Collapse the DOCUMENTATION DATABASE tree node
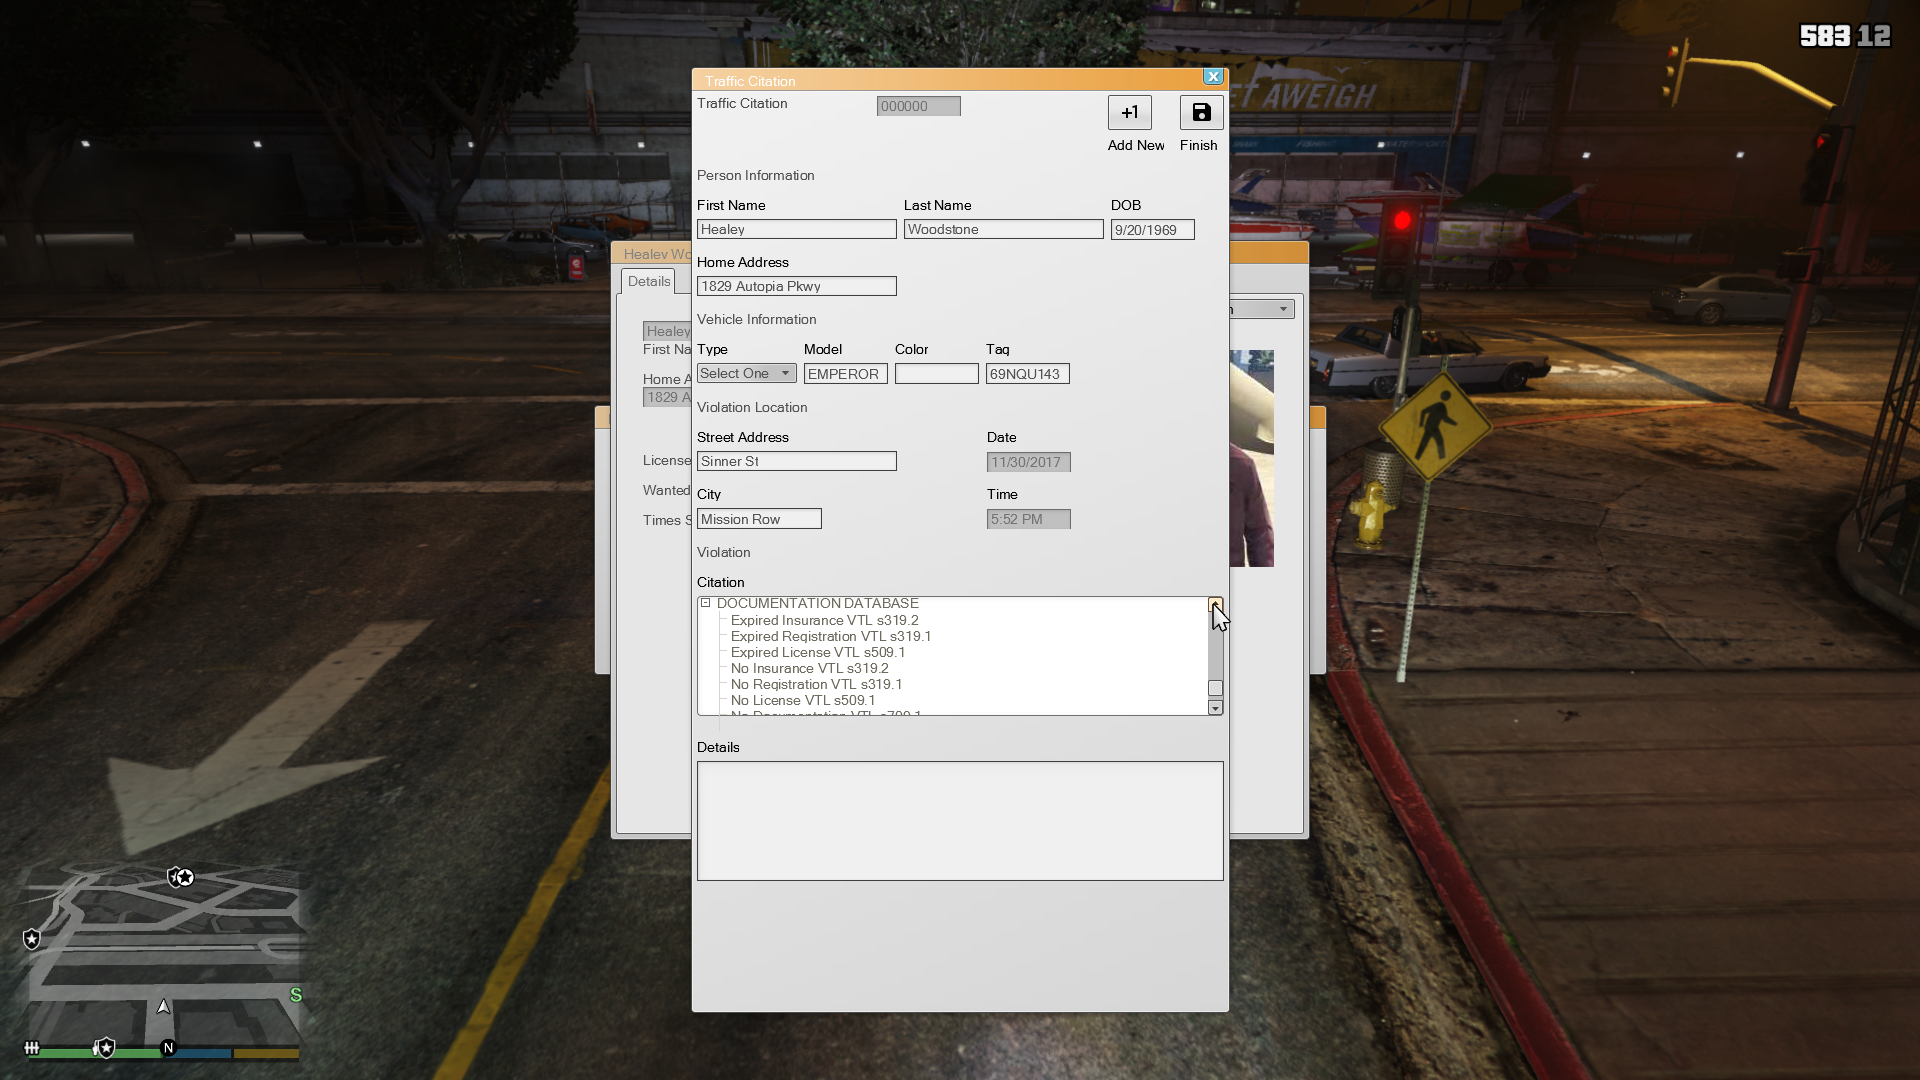Viewport: 1920px width, 1080px height. point(705,603)
